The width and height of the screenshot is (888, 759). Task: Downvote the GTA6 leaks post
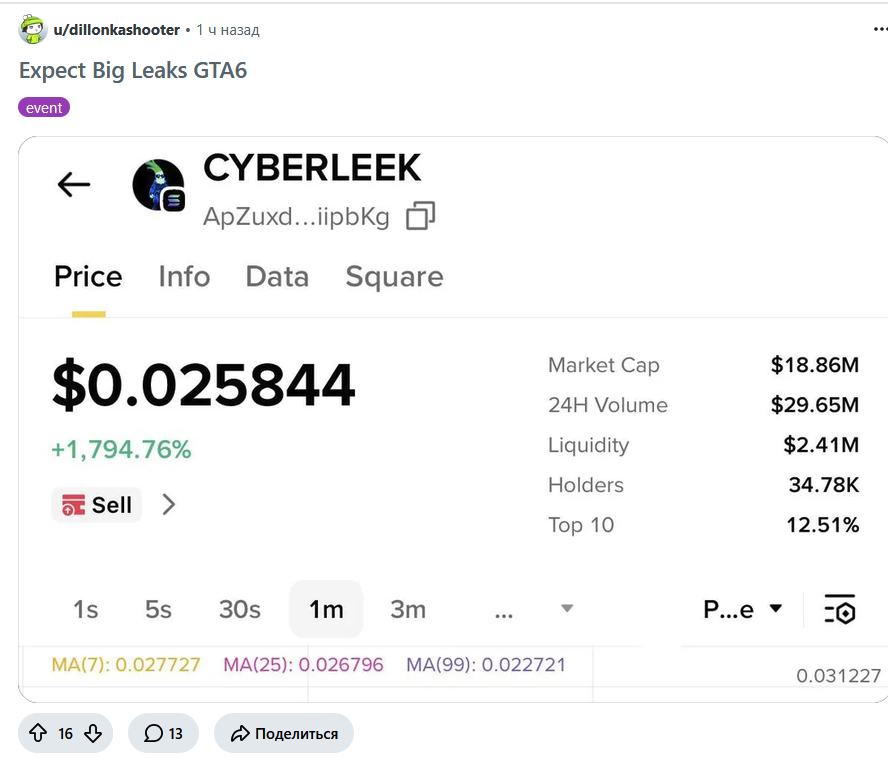pyautogui.click(x=93, y=733)
